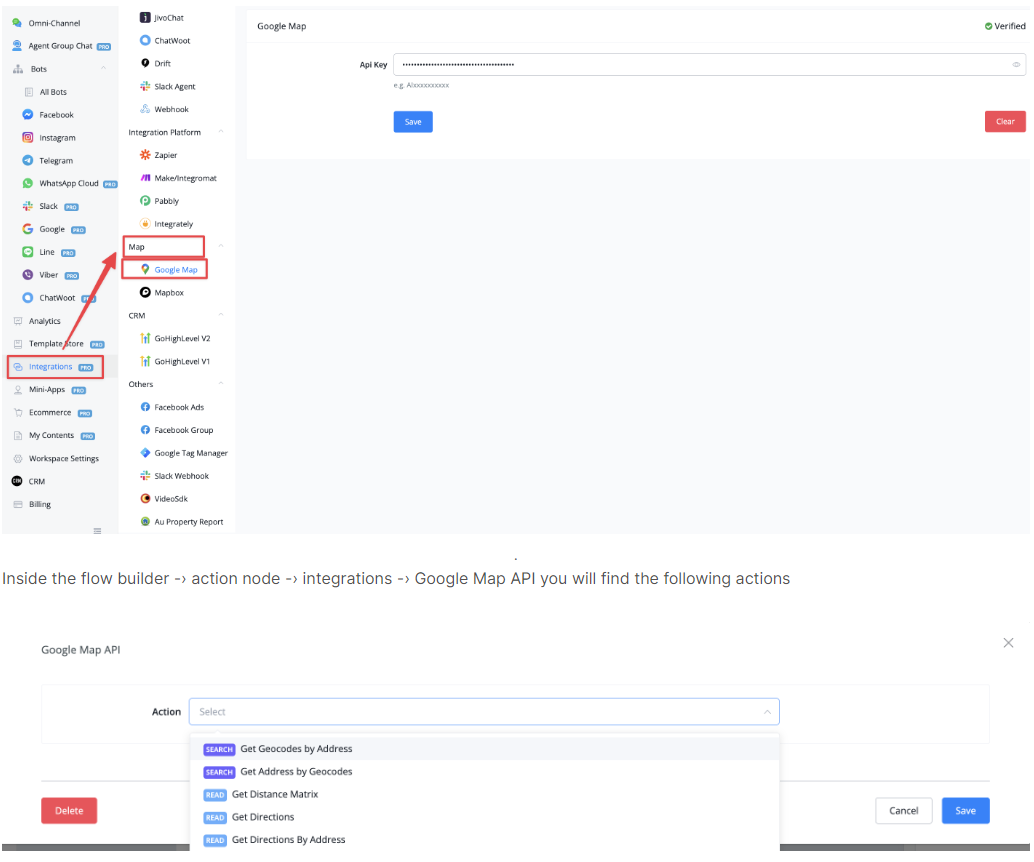
Task: Click the blue Save button under Api Key
Action: point(413,122)
